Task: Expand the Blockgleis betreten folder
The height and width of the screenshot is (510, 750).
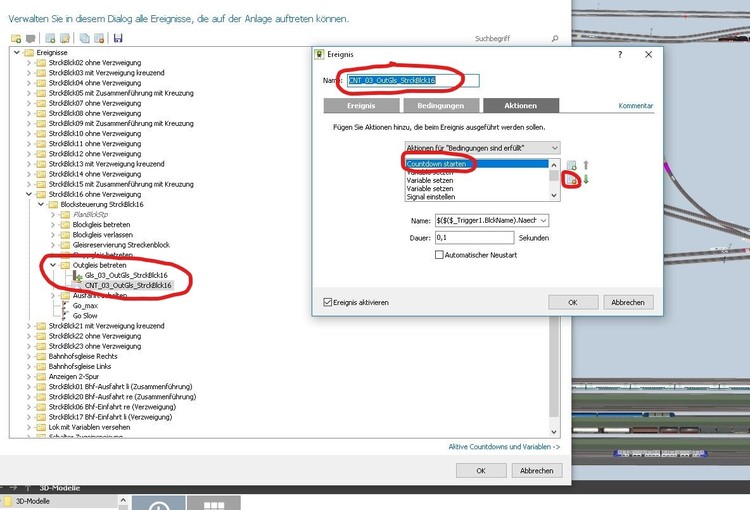Action: [53, 225]
